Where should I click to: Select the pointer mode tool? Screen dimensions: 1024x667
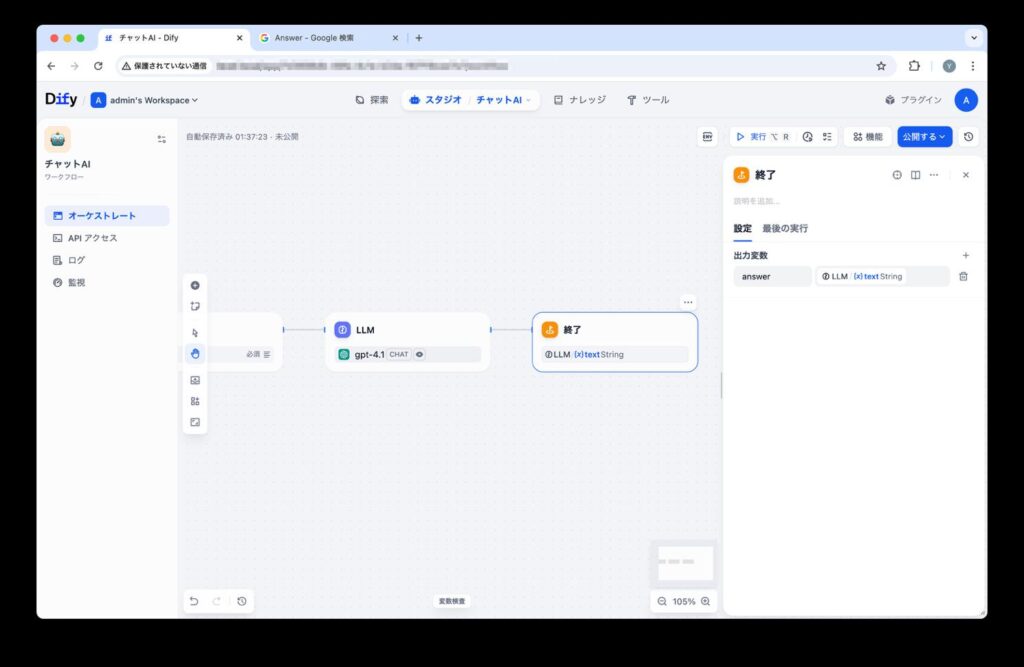point(195,333)
